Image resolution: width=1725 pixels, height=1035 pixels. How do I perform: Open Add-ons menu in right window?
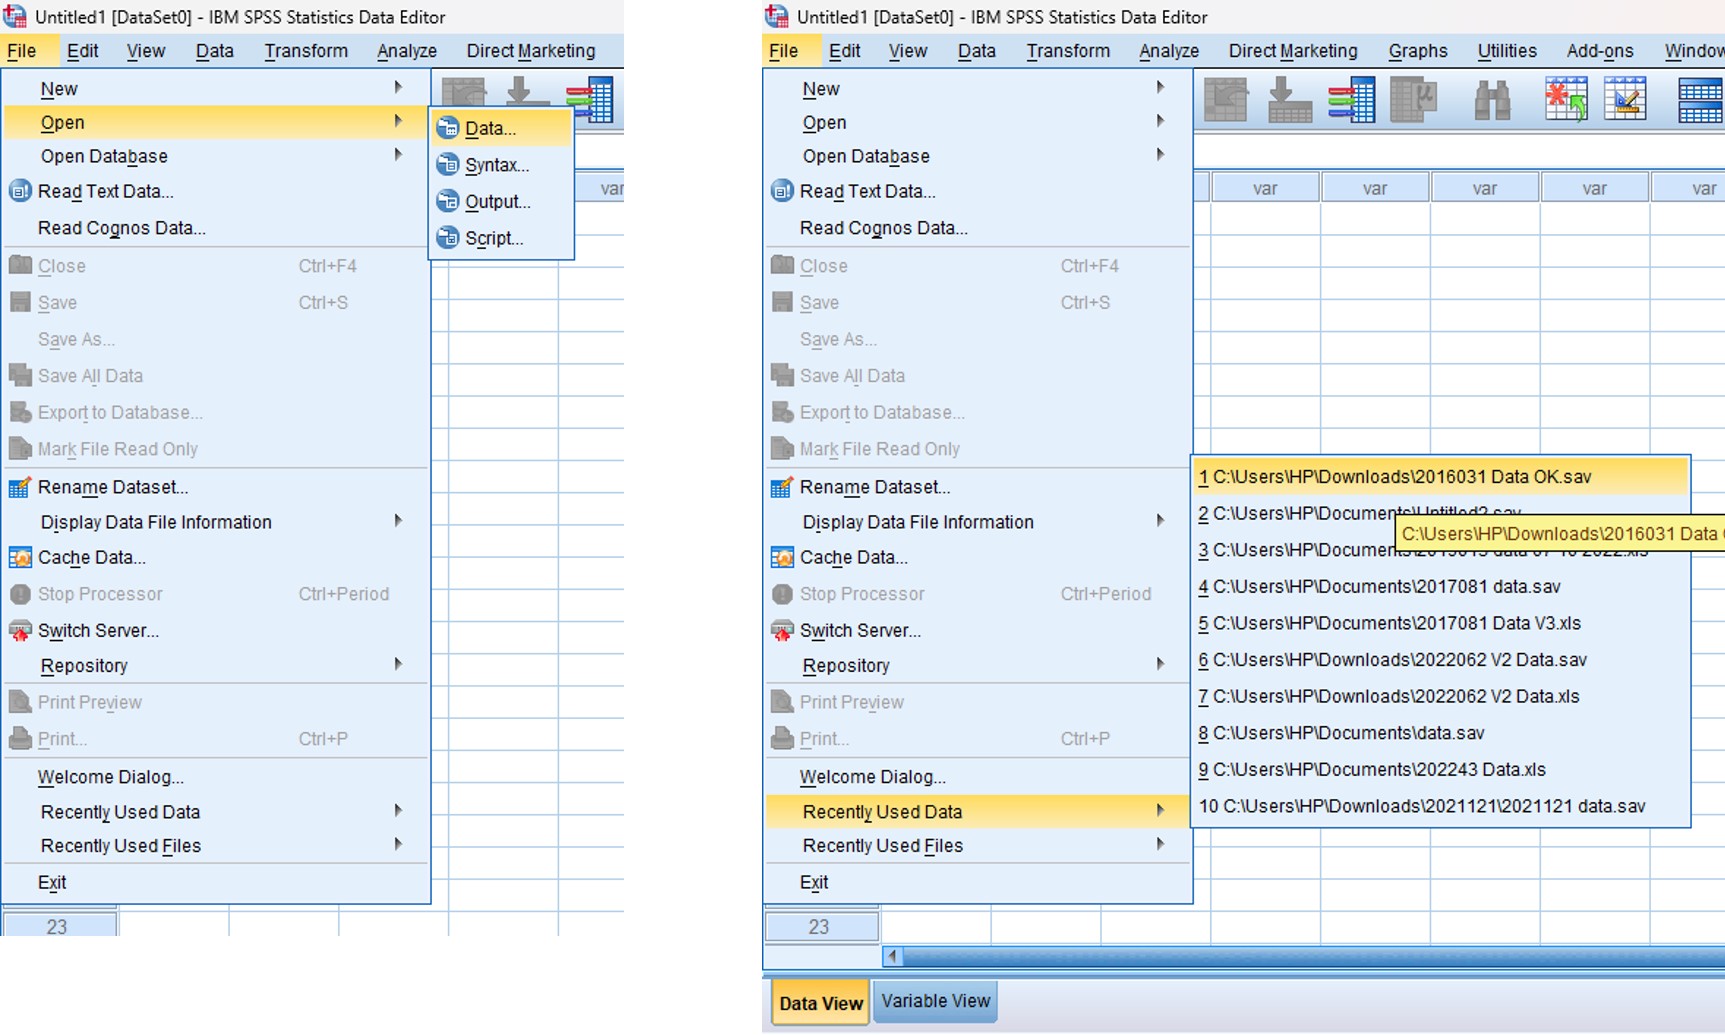tap(1600, 51)
